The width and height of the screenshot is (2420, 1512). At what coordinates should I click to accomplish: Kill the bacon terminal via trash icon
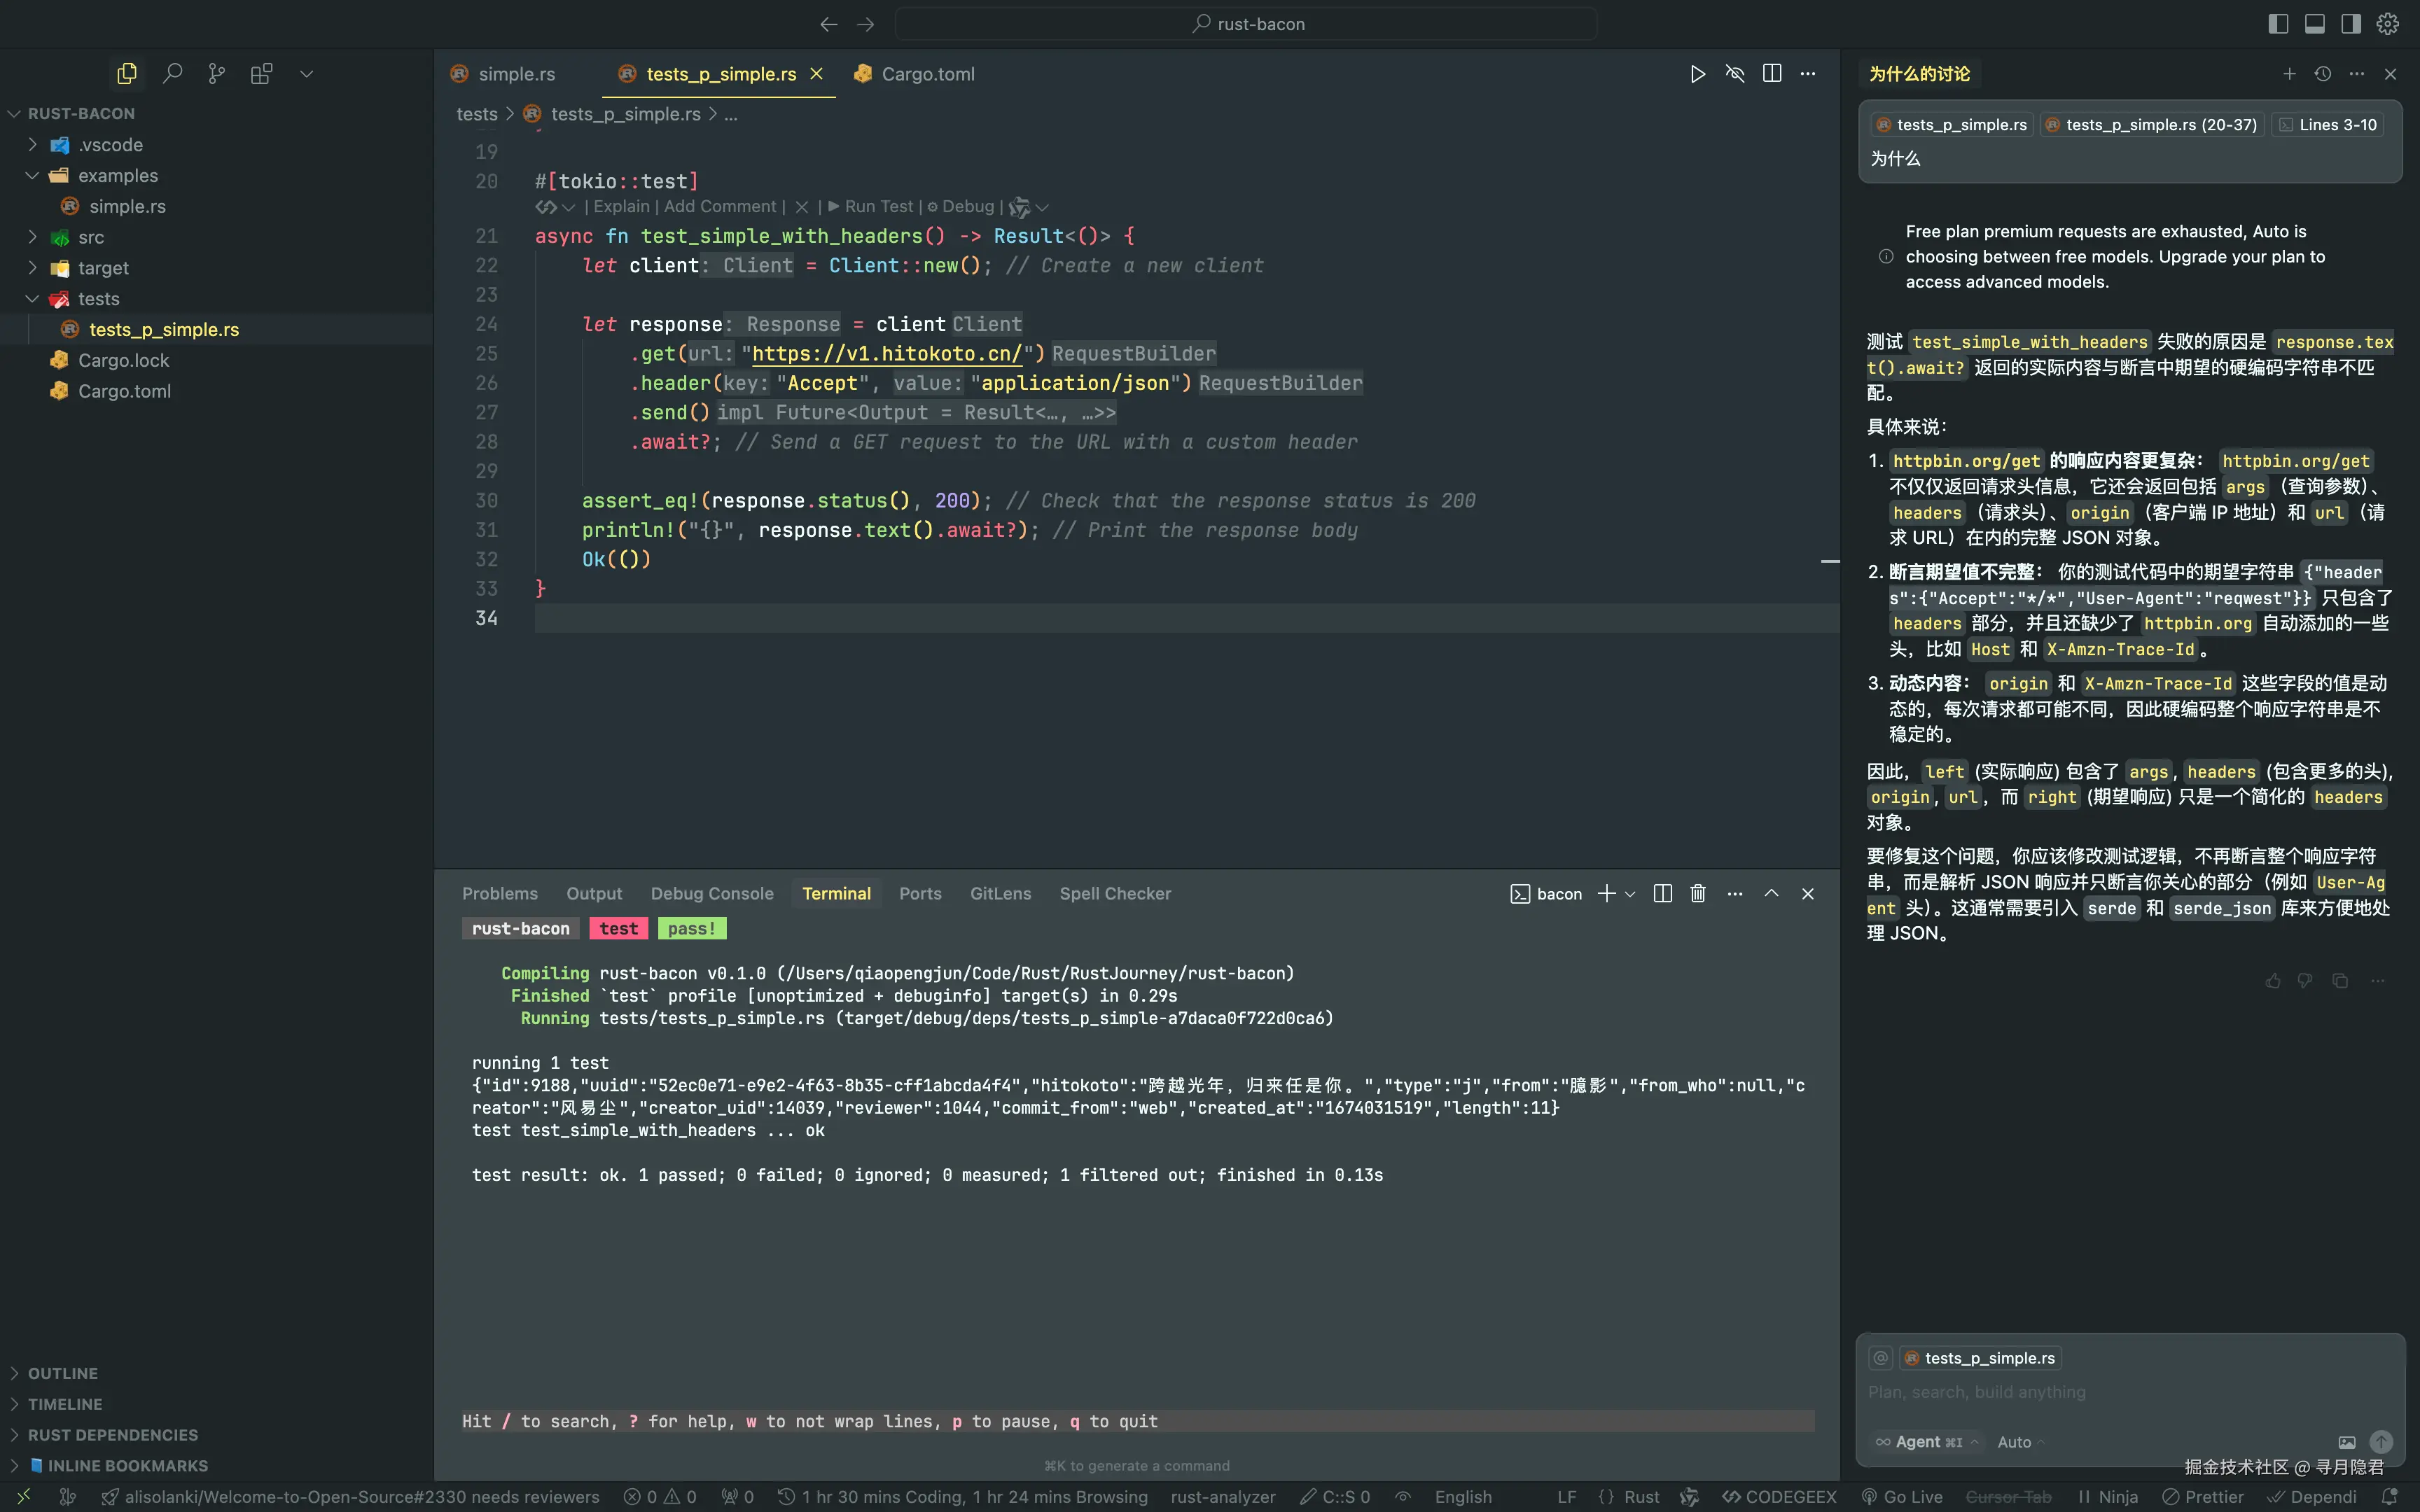1697,893
